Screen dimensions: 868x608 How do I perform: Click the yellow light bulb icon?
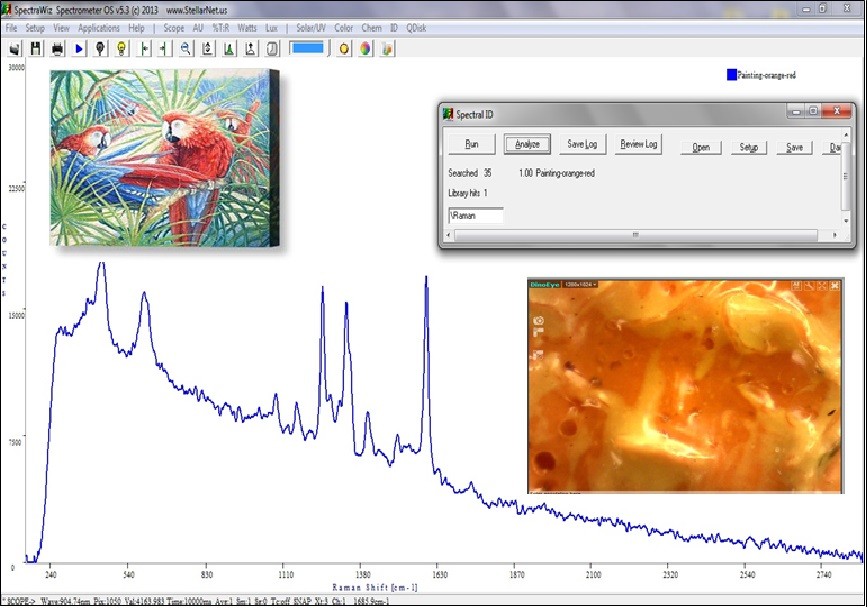point(122,48)
